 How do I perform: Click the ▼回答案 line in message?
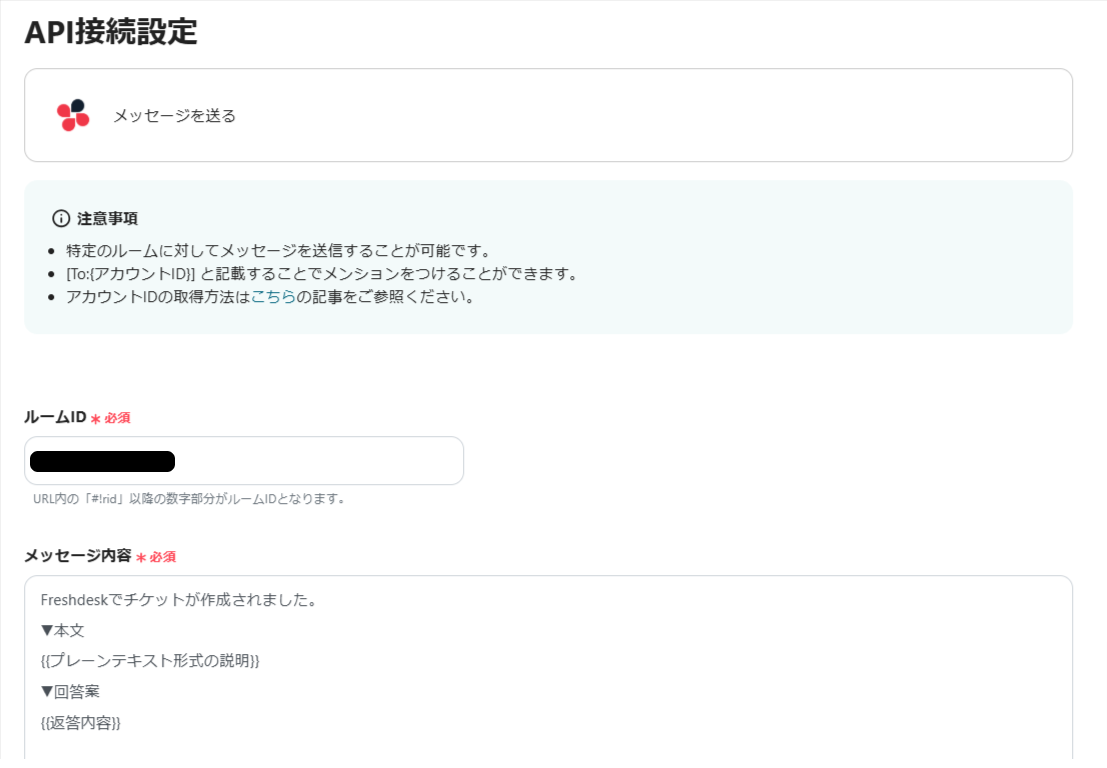[x=70, y=692]
